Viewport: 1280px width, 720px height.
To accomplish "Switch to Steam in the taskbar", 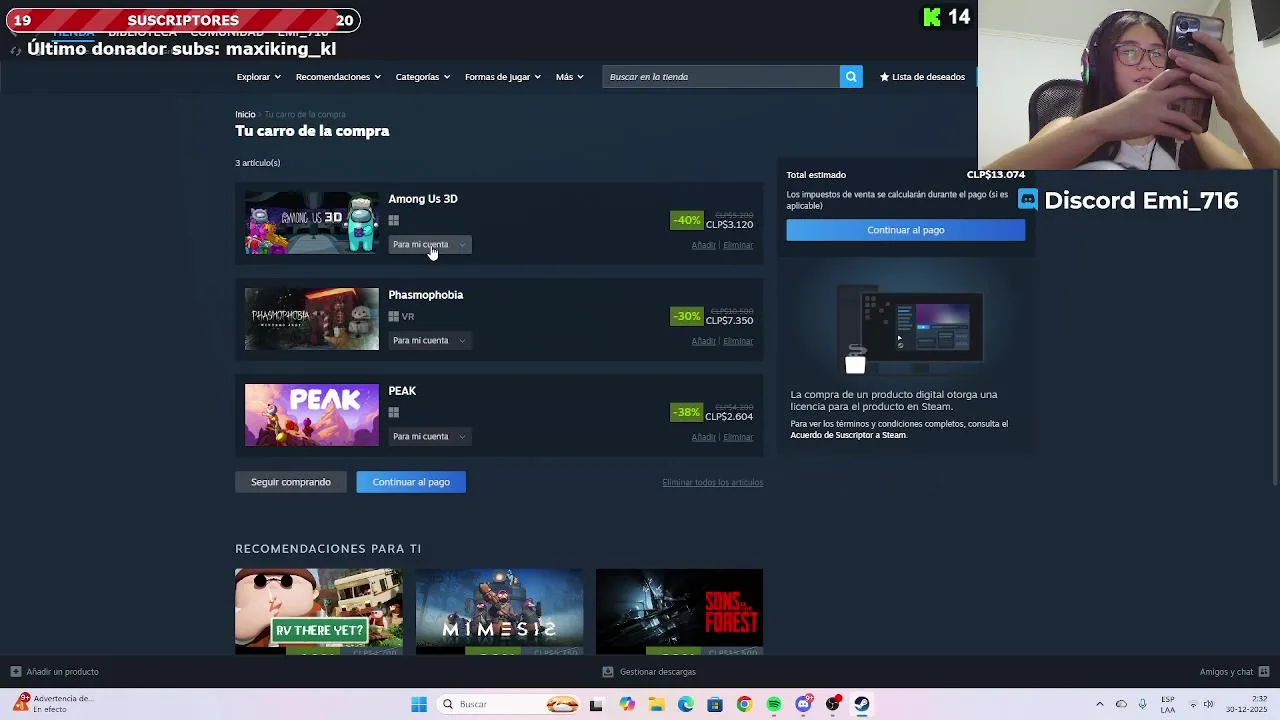I will [862, 704].
